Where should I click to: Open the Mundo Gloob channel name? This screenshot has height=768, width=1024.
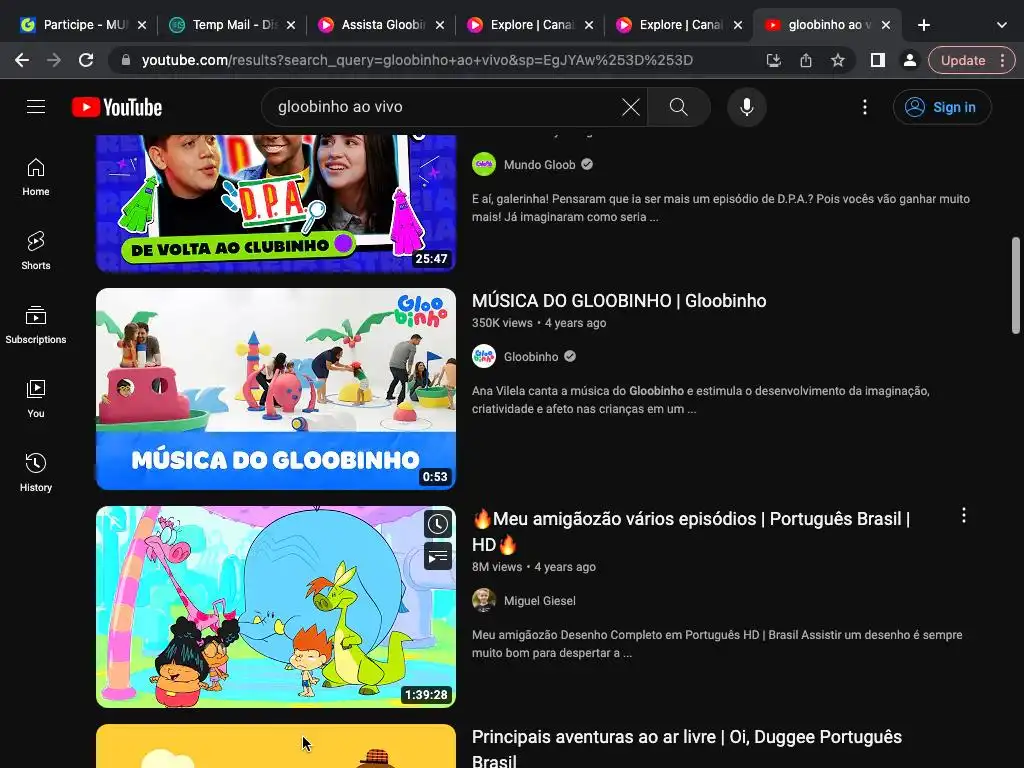pos(539,165)
